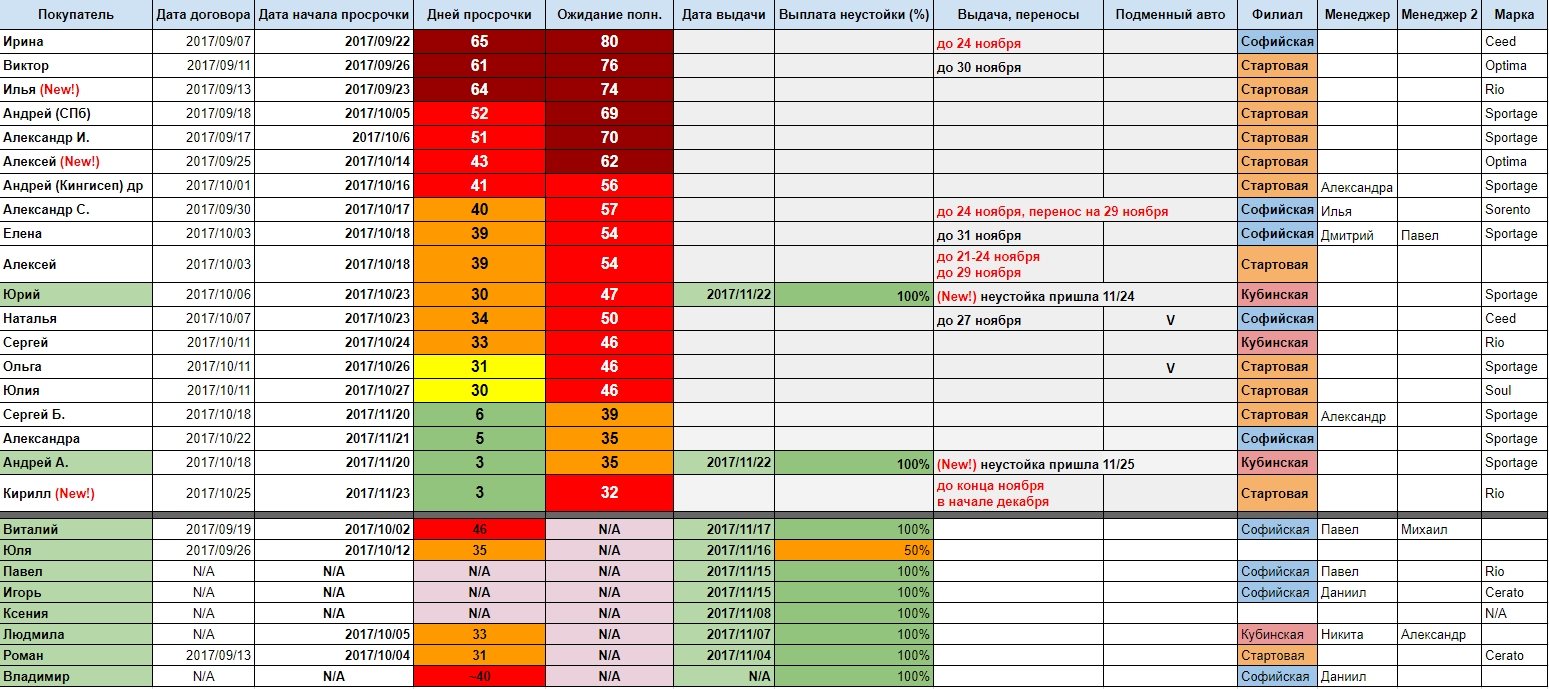Select the Подменный авто column header

tap(1170, 15)
